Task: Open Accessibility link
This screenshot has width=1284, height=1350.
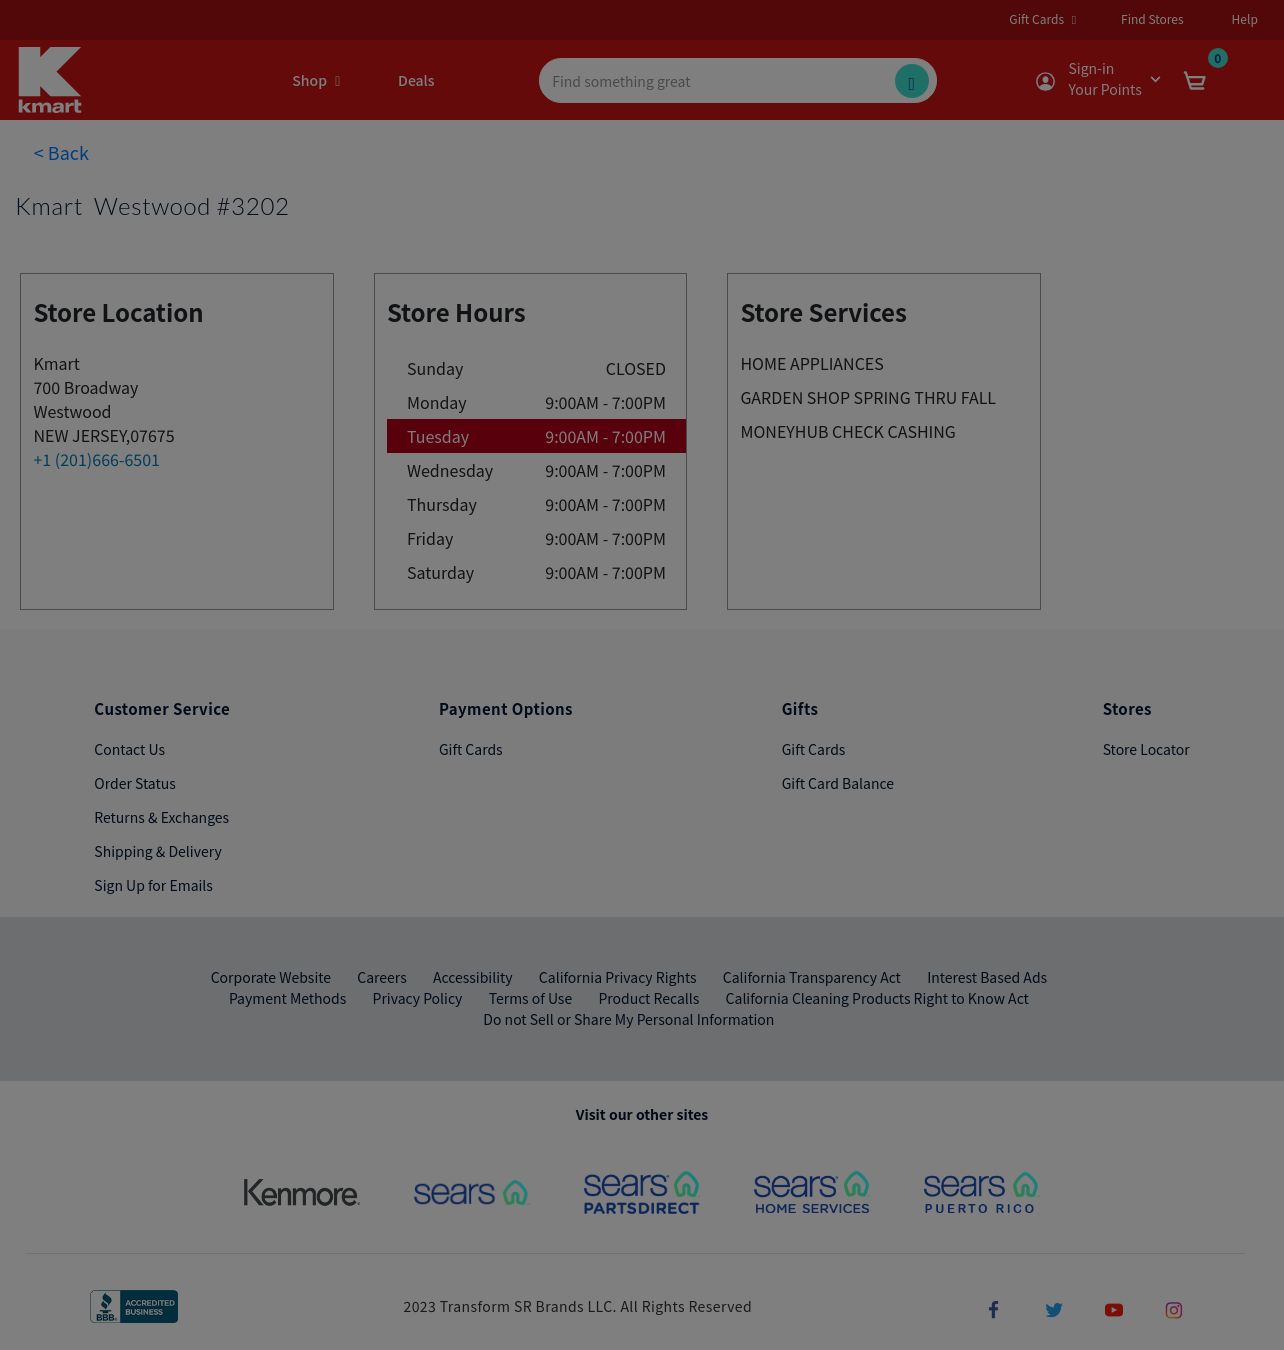Action: 472,977
